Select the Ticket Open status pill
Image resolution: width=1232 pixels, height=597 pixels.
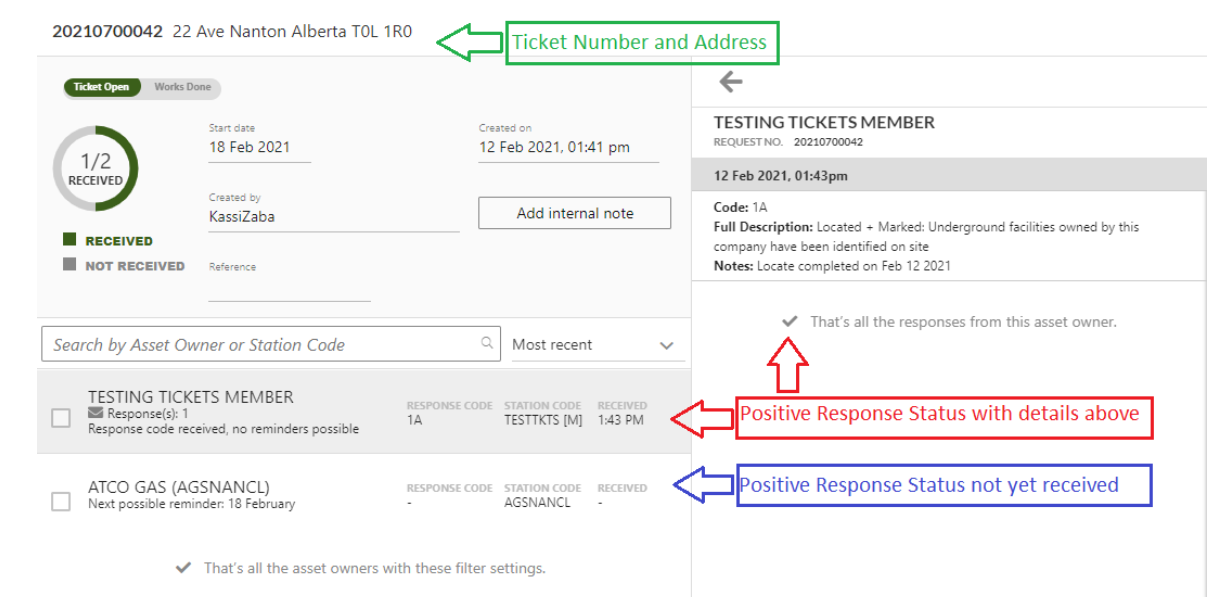[x=101, y=87]
